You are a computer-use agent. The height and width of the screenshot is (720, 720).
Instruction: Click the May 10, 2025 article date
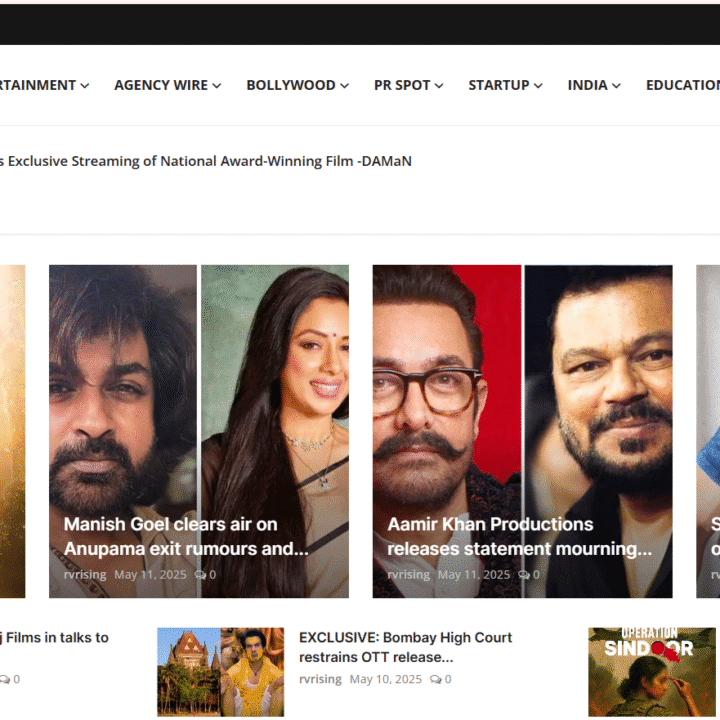(x=385, y=680)
